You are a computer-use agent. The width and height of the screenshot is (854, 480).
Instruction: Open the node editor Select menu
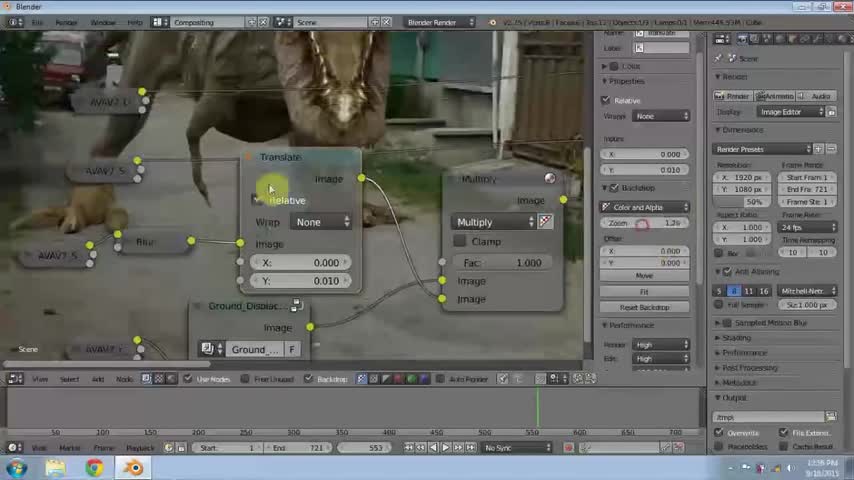point(69,379)
